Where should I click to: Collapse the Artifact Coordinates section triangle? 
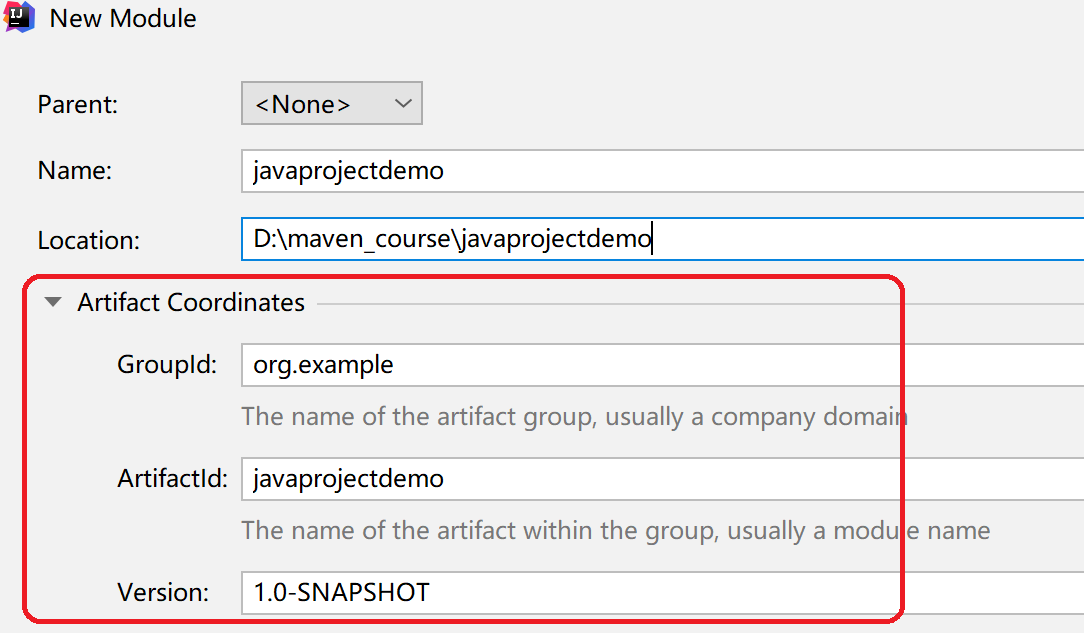53,302
